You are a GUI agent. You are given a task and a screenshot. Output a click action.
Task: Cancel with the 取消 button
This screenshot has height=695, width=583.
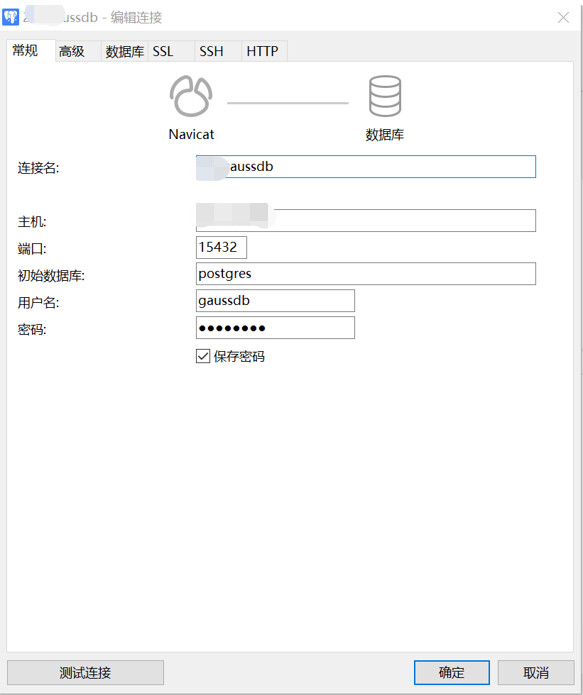pos(536,672)
